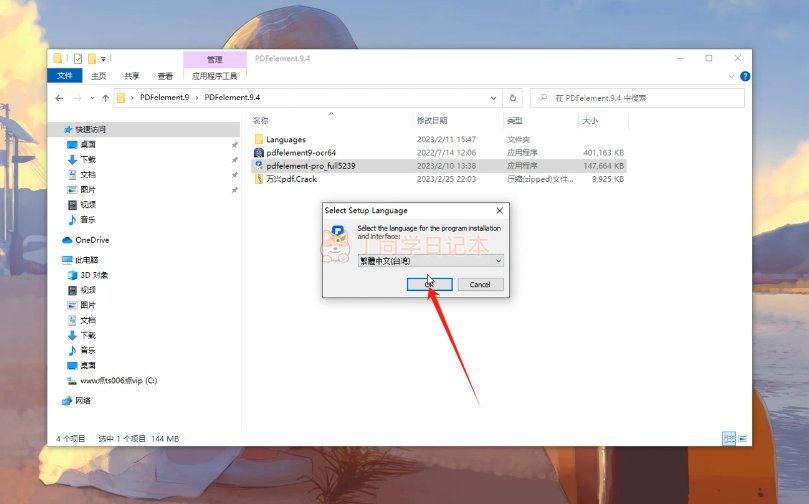Select the pdfelement9-ocr64 file

tap(301, 153)
